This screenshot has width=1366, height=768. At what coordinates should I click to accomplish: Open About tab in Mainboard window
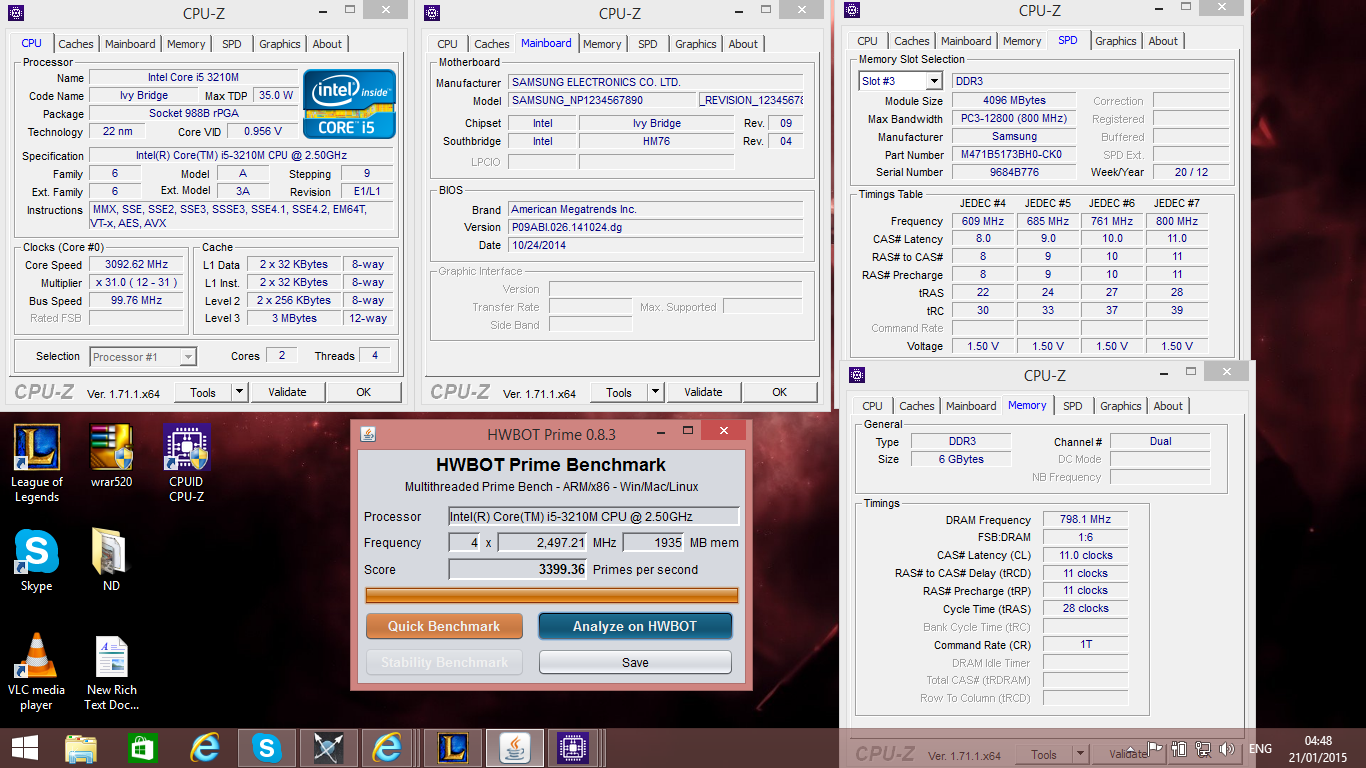(743, 44)
